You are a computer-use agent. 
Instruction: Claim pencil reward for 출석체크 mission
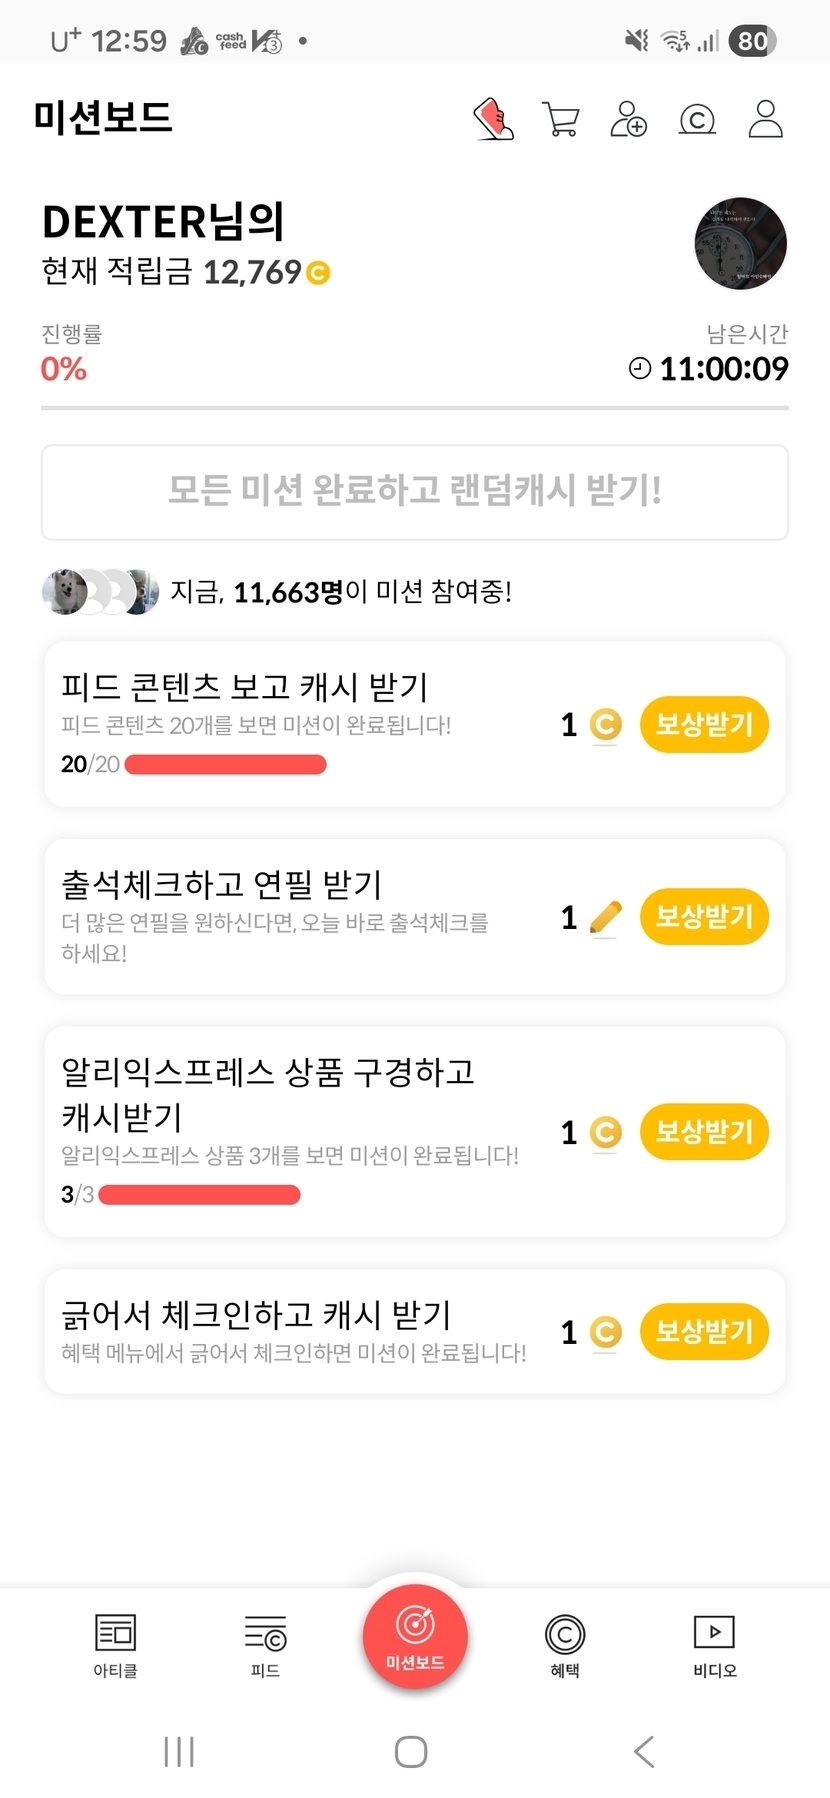704,916
